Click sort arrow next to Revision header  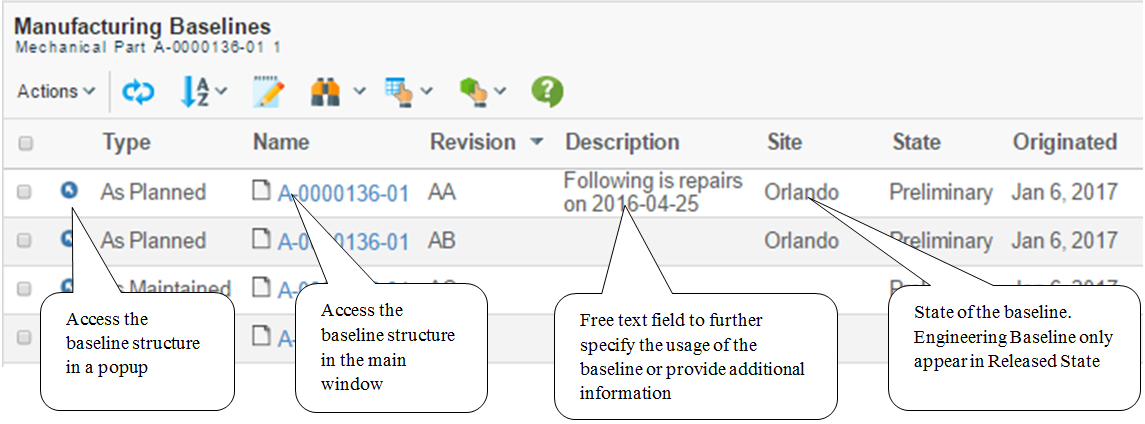tap(537, 143)
